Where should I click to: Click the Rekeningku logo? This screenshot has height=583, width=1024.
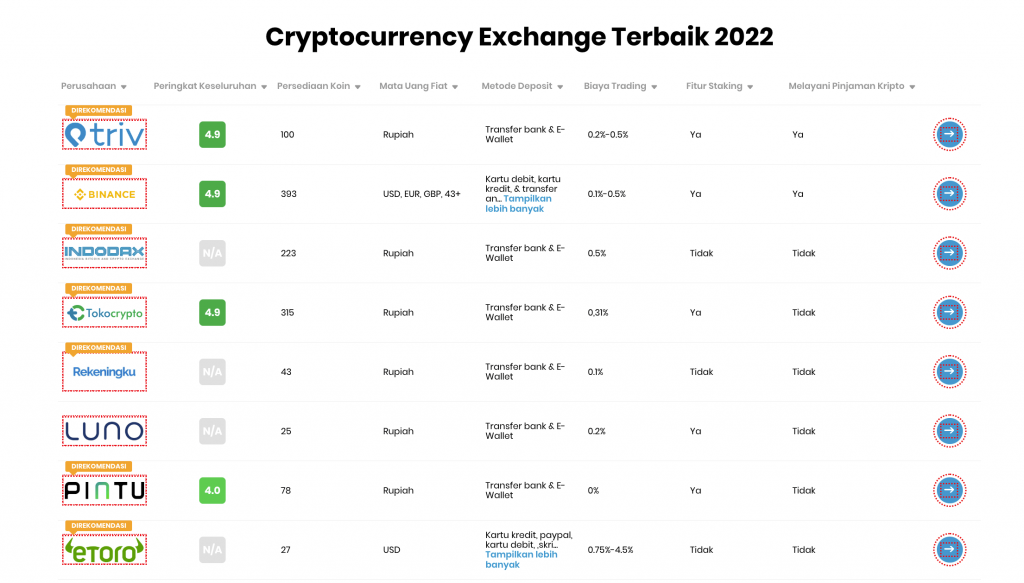pyautogui.click(x=104, y=371)
